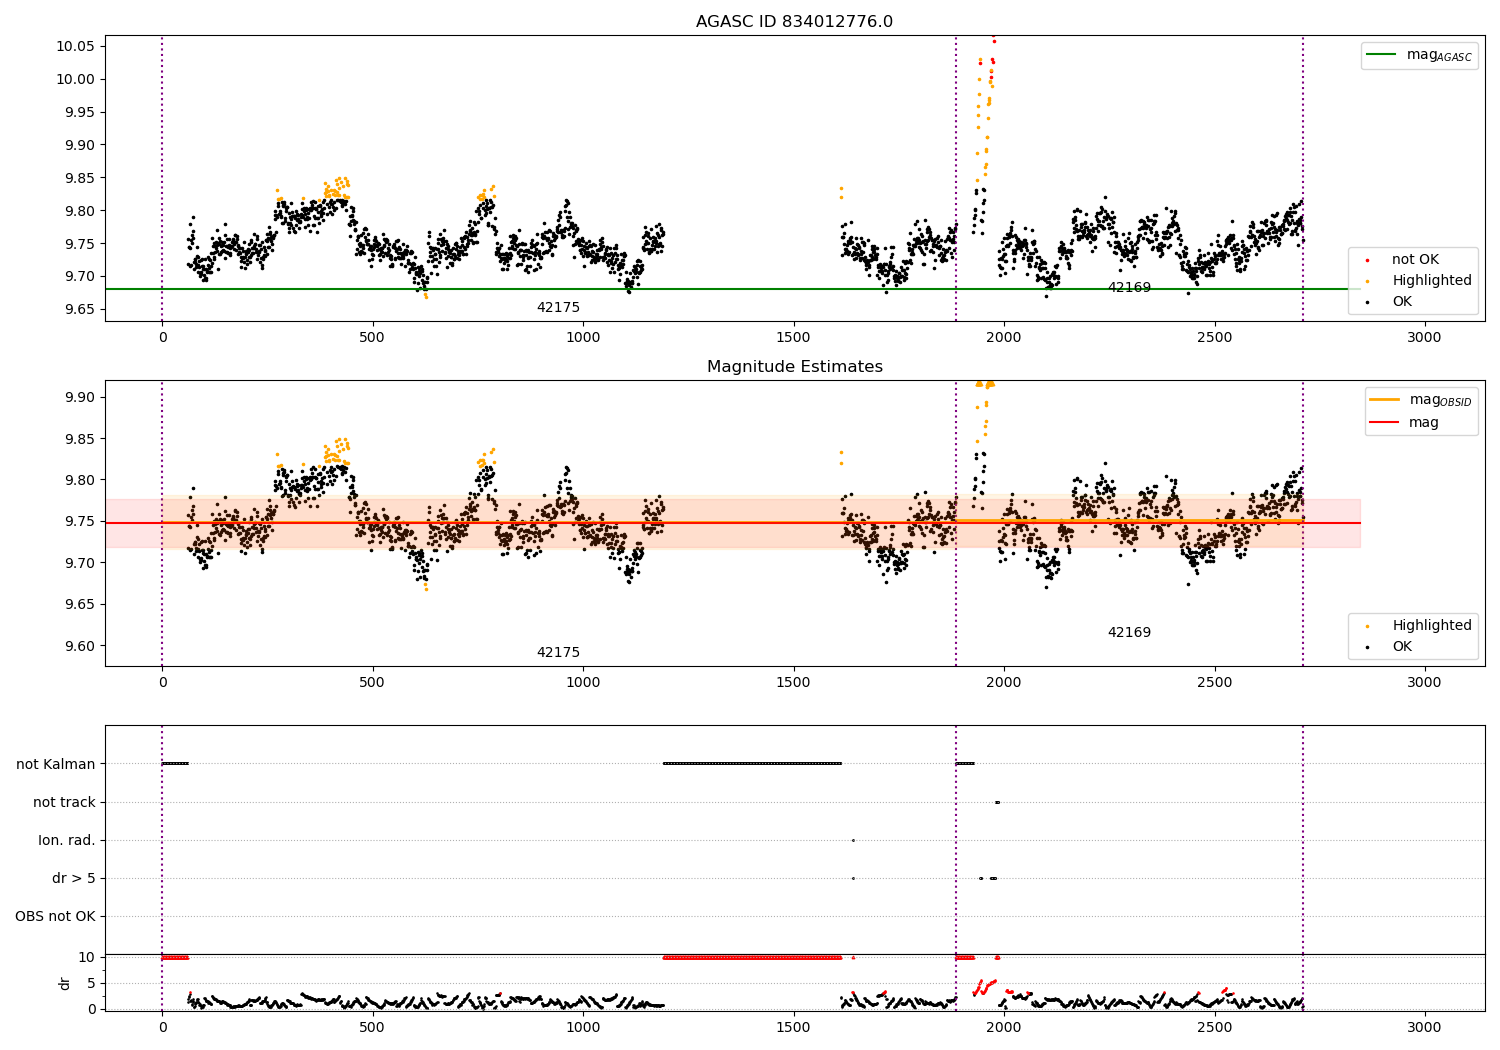Click the 9.90 tick on Magnitude Estimates plot

[79, 398]
